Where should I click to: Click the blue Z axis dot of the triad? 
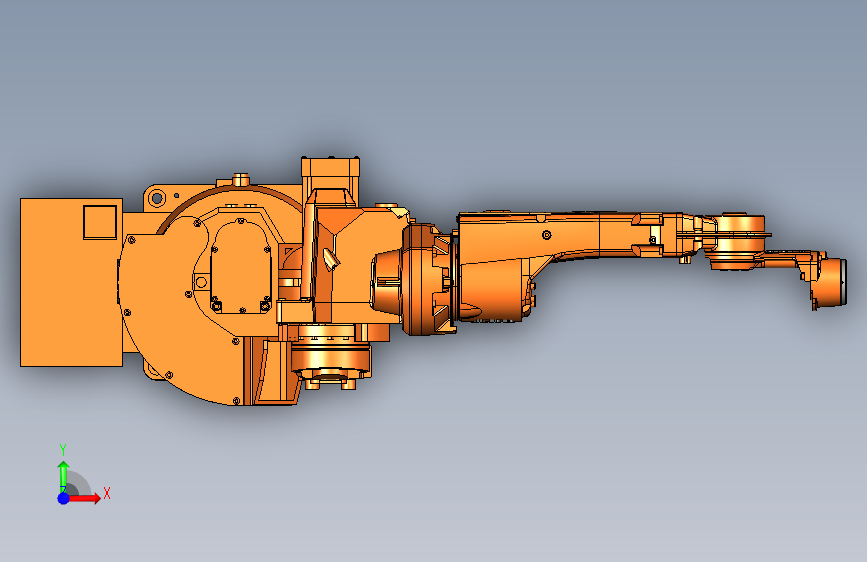[x=64, y=498]
